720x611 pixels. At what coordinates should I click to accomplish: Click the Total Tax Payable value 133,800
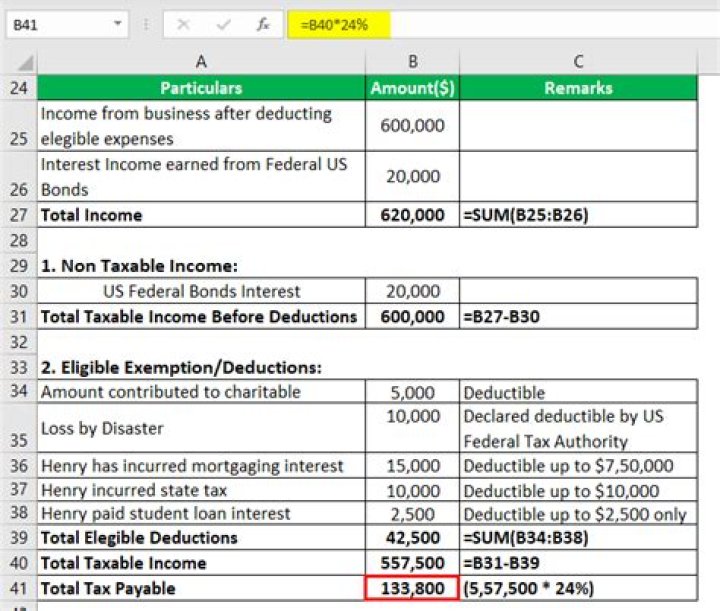click(412, 588)
